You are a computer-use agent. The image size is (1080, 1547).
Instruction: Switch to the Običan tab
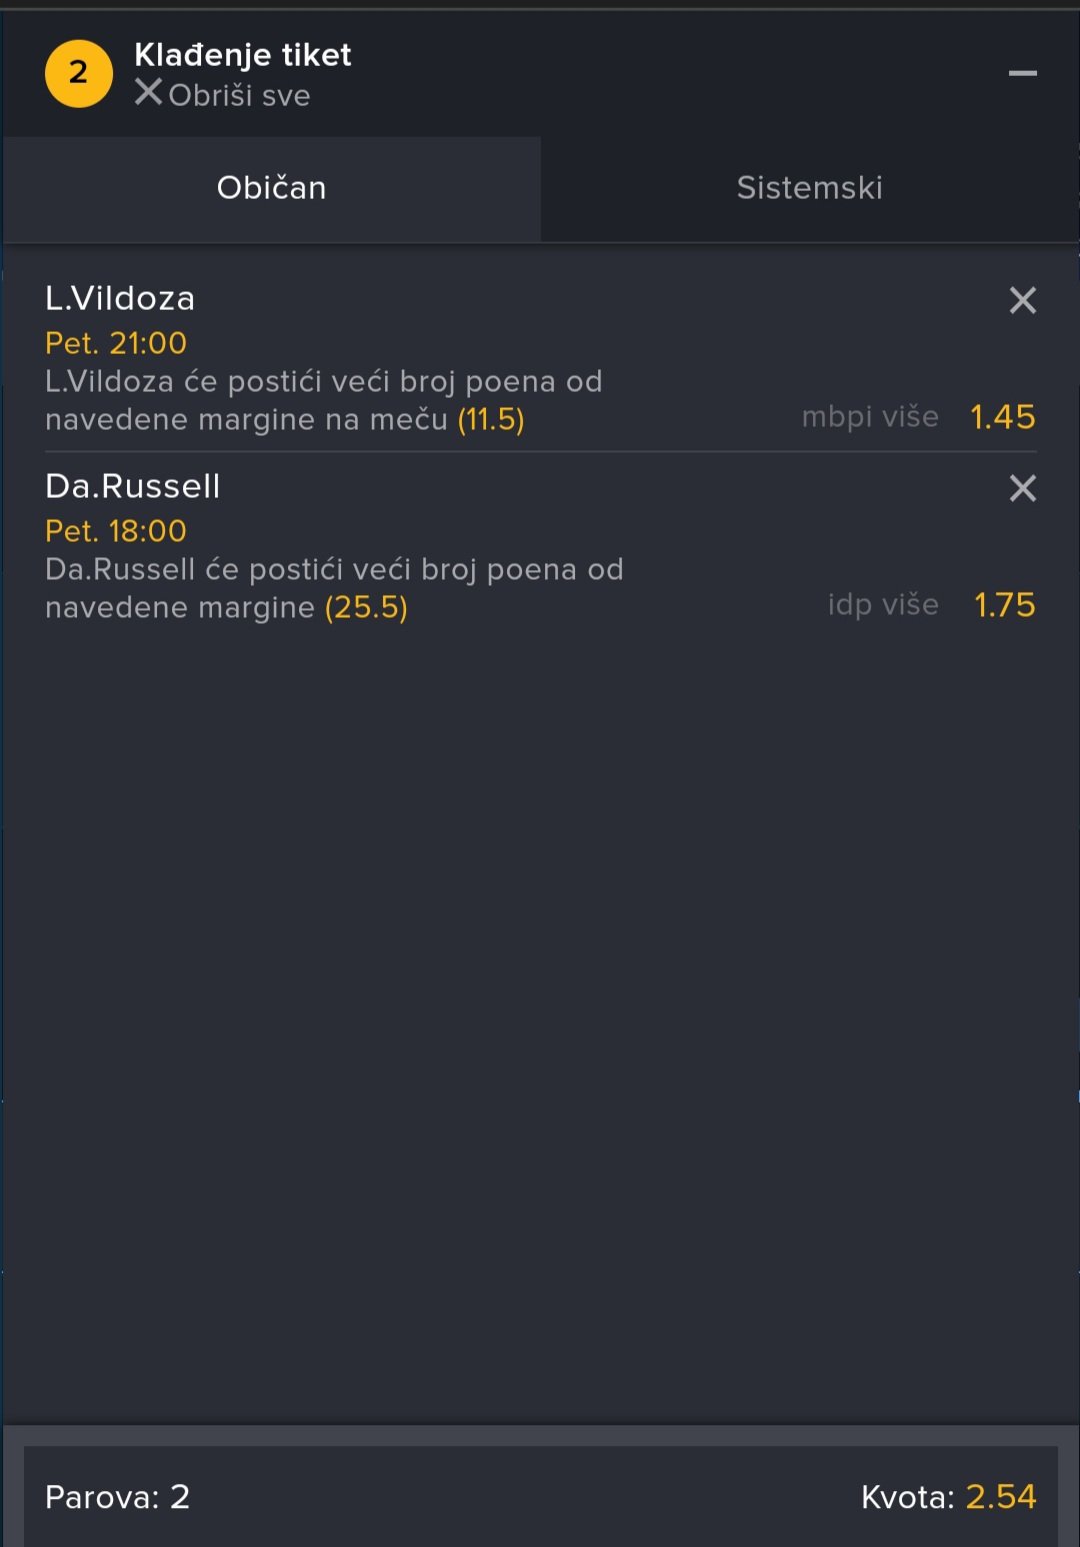click(271, 188)
